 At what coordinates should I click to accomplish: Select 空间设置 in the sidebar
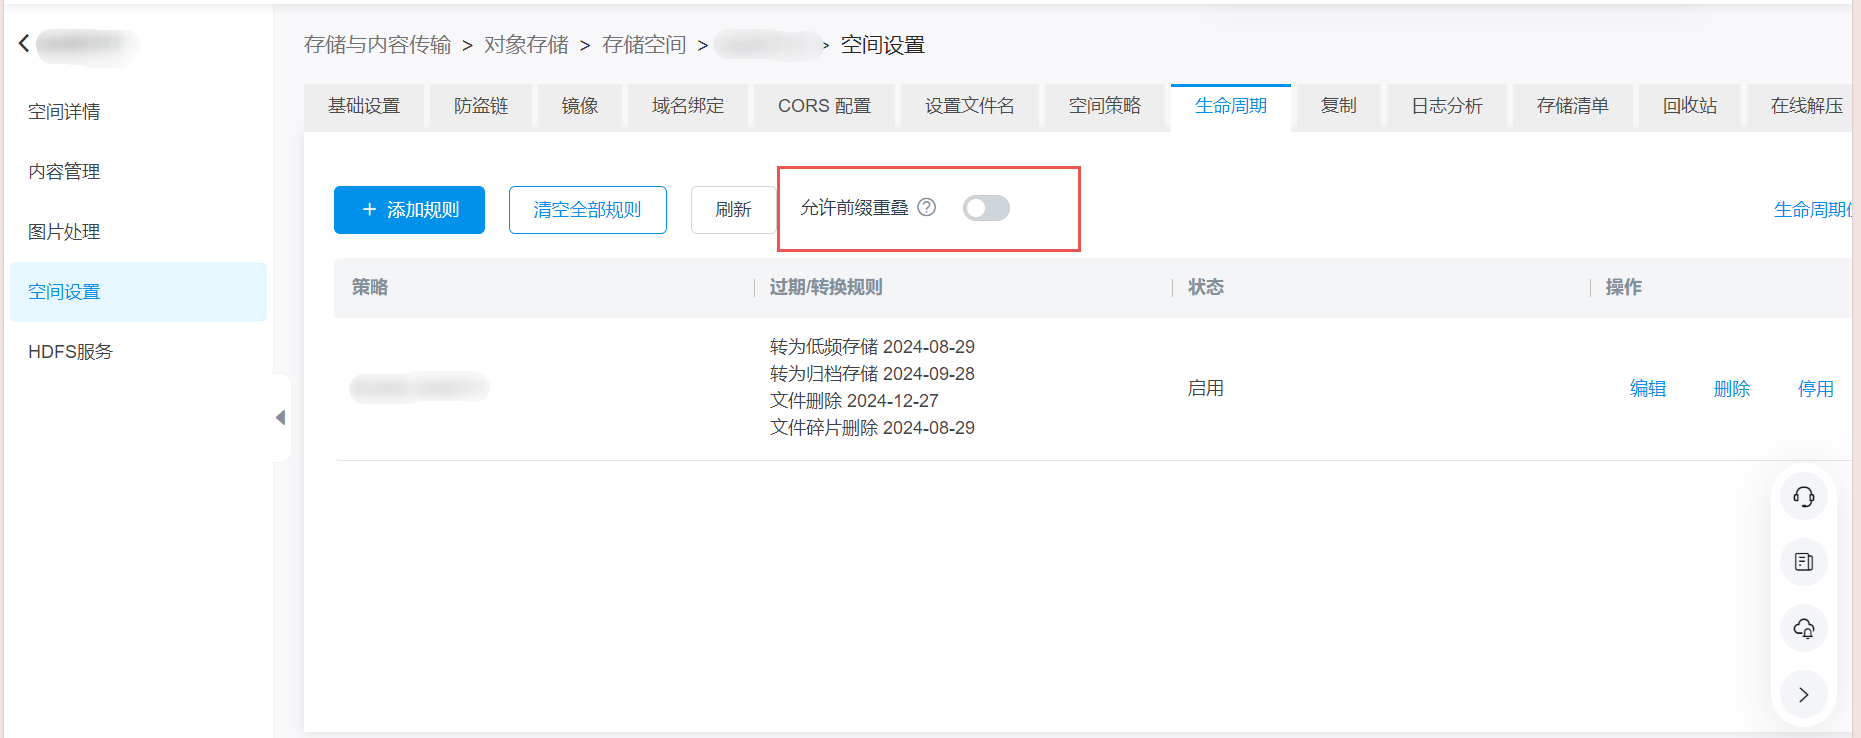138,292
